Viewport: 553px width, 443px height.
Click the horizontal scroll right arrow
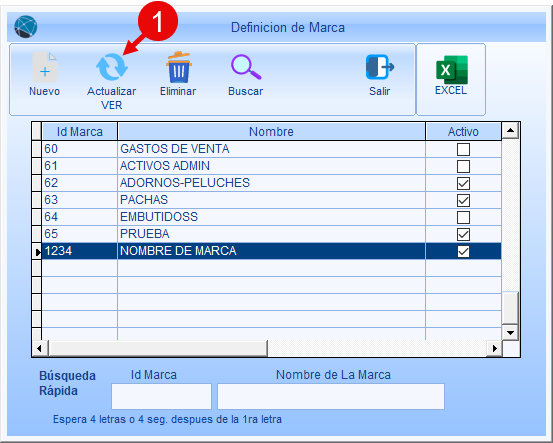pos(494,348)
